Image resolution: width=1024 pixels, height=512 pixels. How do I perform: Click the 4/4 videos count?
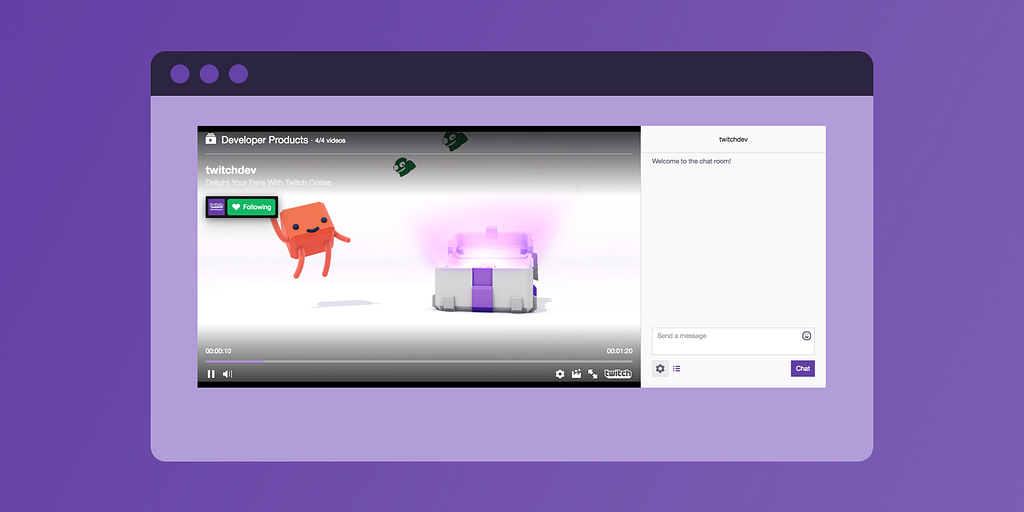pos(330,140)
